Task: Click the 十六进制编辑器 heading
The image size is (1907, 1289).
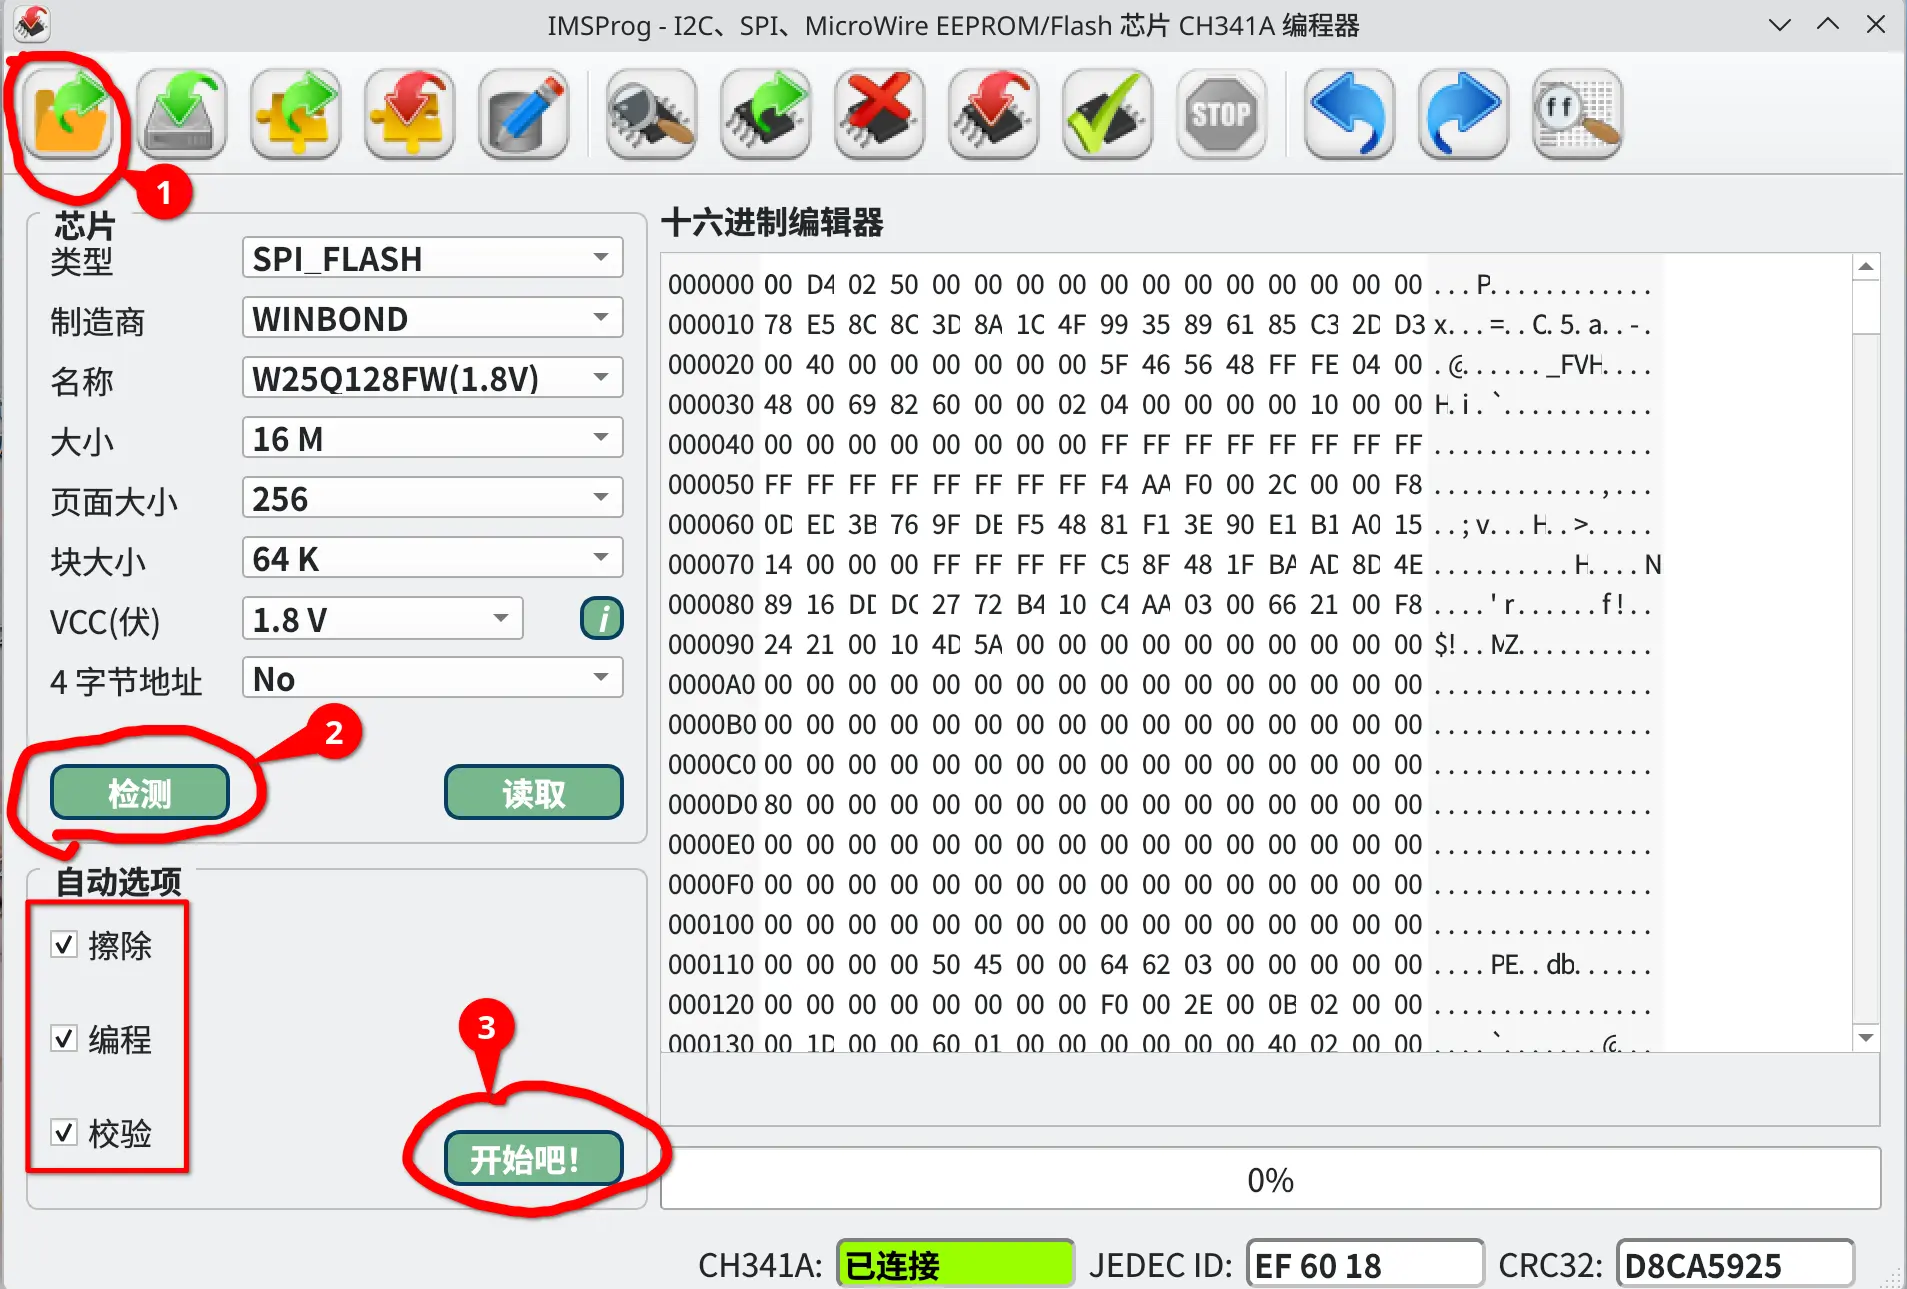Action: (x=772, y=222)
